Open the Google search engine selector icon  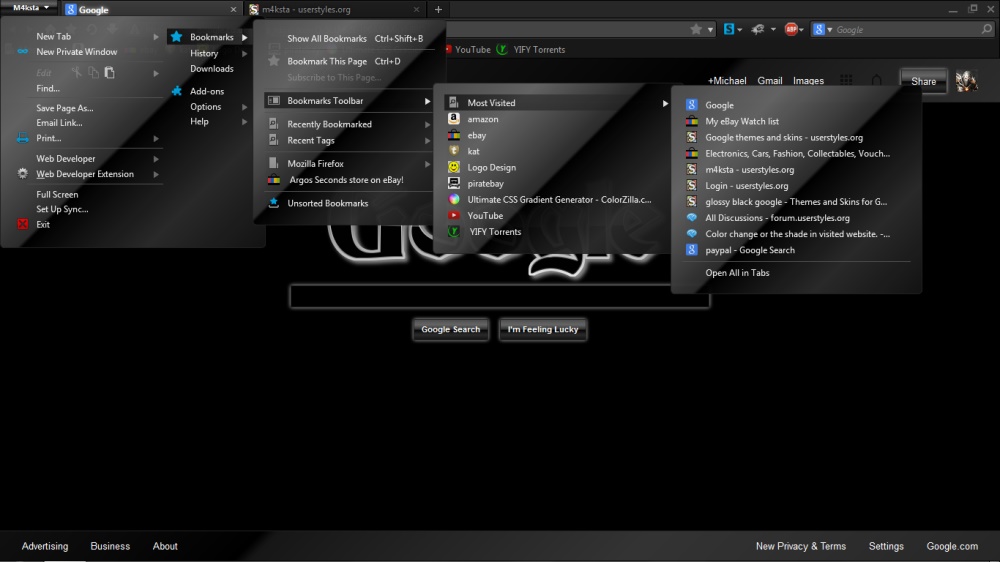(x=819, y=29)
